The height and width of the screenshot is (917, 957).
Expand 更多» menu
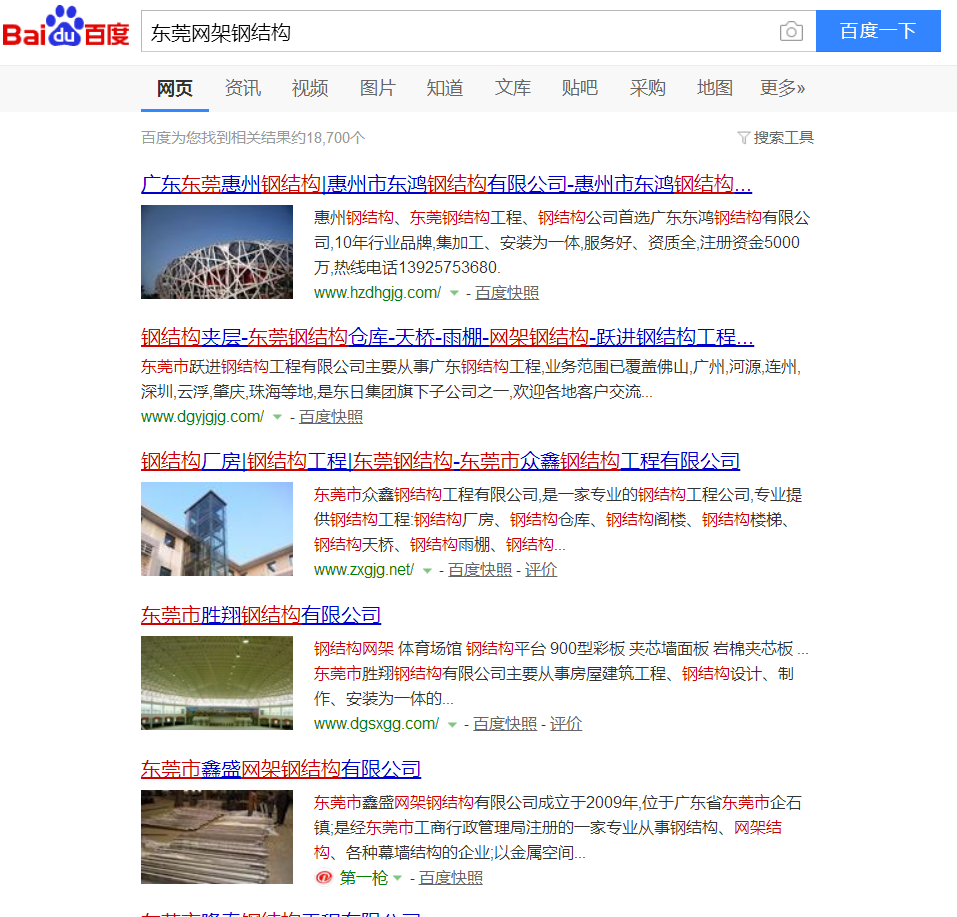(x=782, y=89)
